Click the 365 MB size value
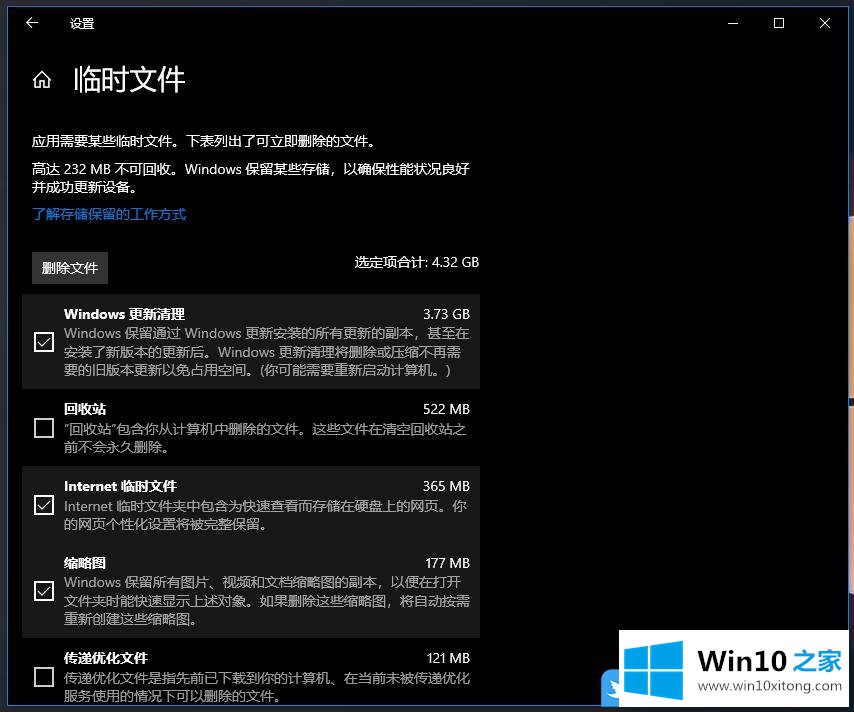Viewport: 854px width, 712px height. (x=446, y=486)
